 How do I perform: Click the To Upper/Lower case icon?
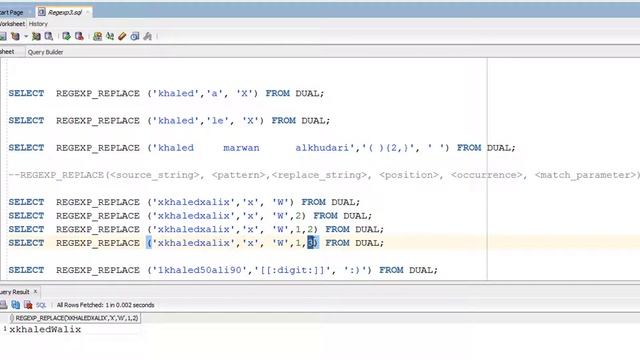[x=110, y=36]
